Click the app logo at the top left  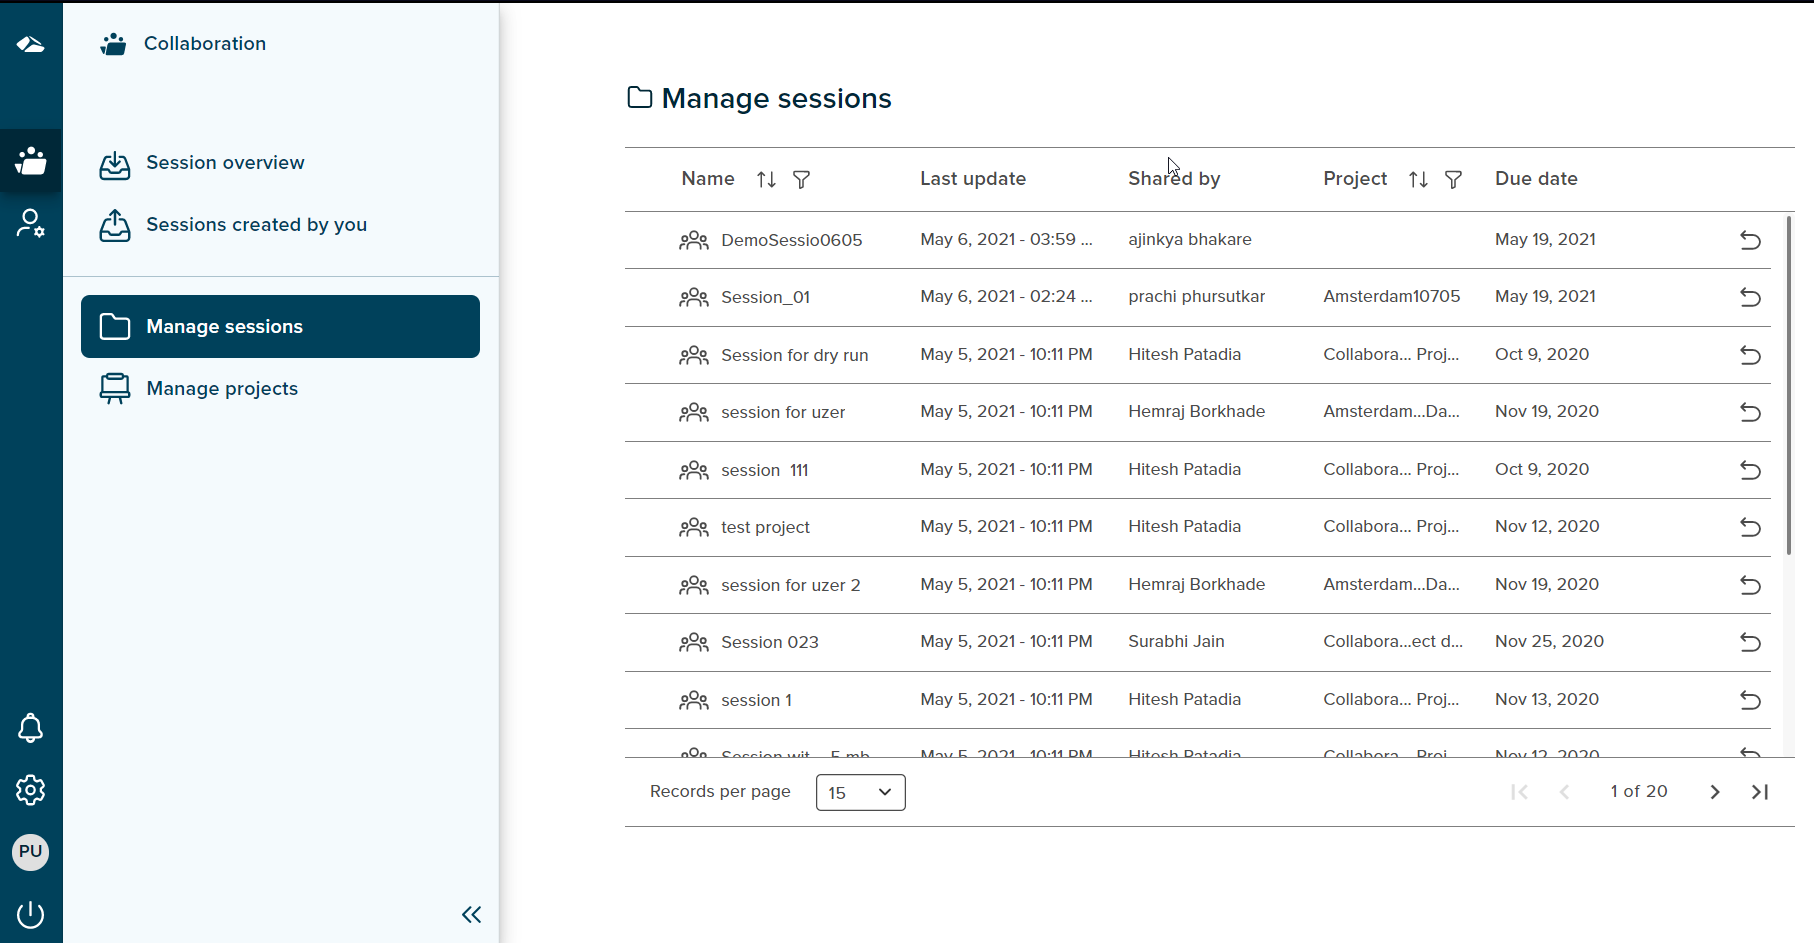coord(30,44)
